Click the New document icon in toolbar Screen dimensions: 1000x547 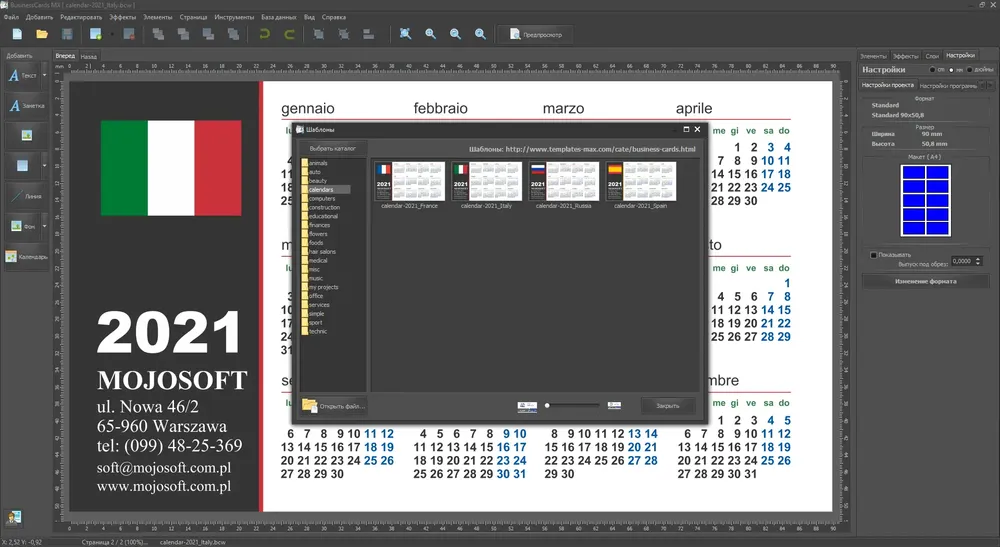(x=17, y=34)
